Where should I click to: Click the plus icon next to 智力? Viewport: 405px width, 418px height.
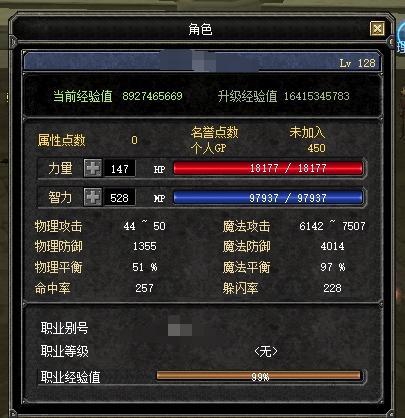(x=93, y=197)
